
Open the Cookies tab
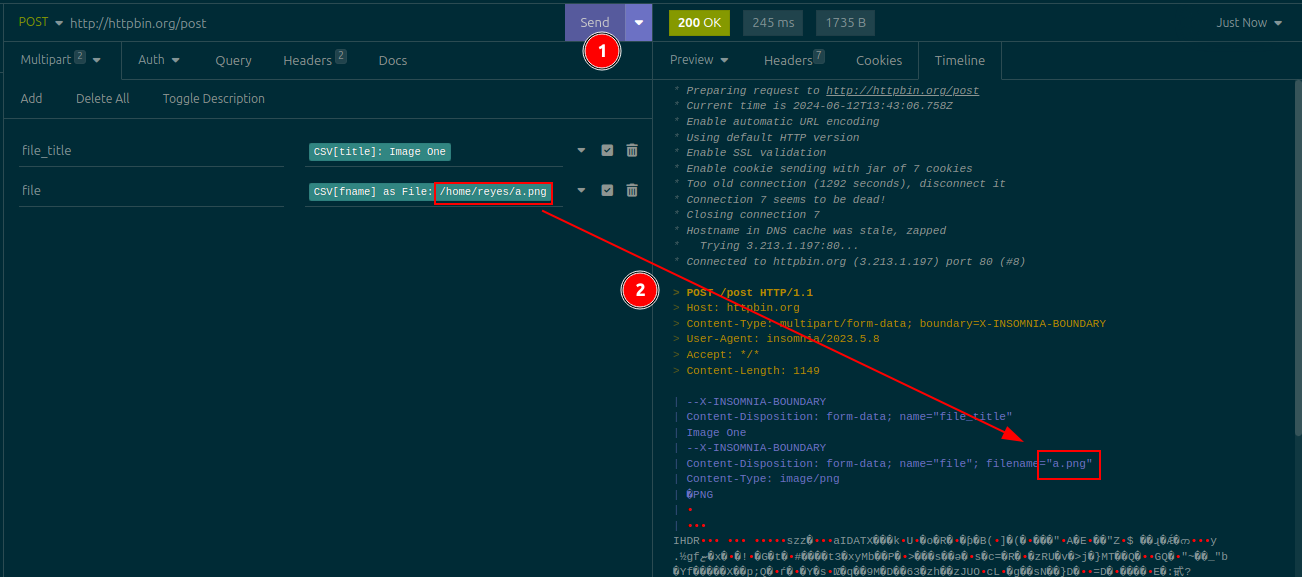(x=879, y=60)
